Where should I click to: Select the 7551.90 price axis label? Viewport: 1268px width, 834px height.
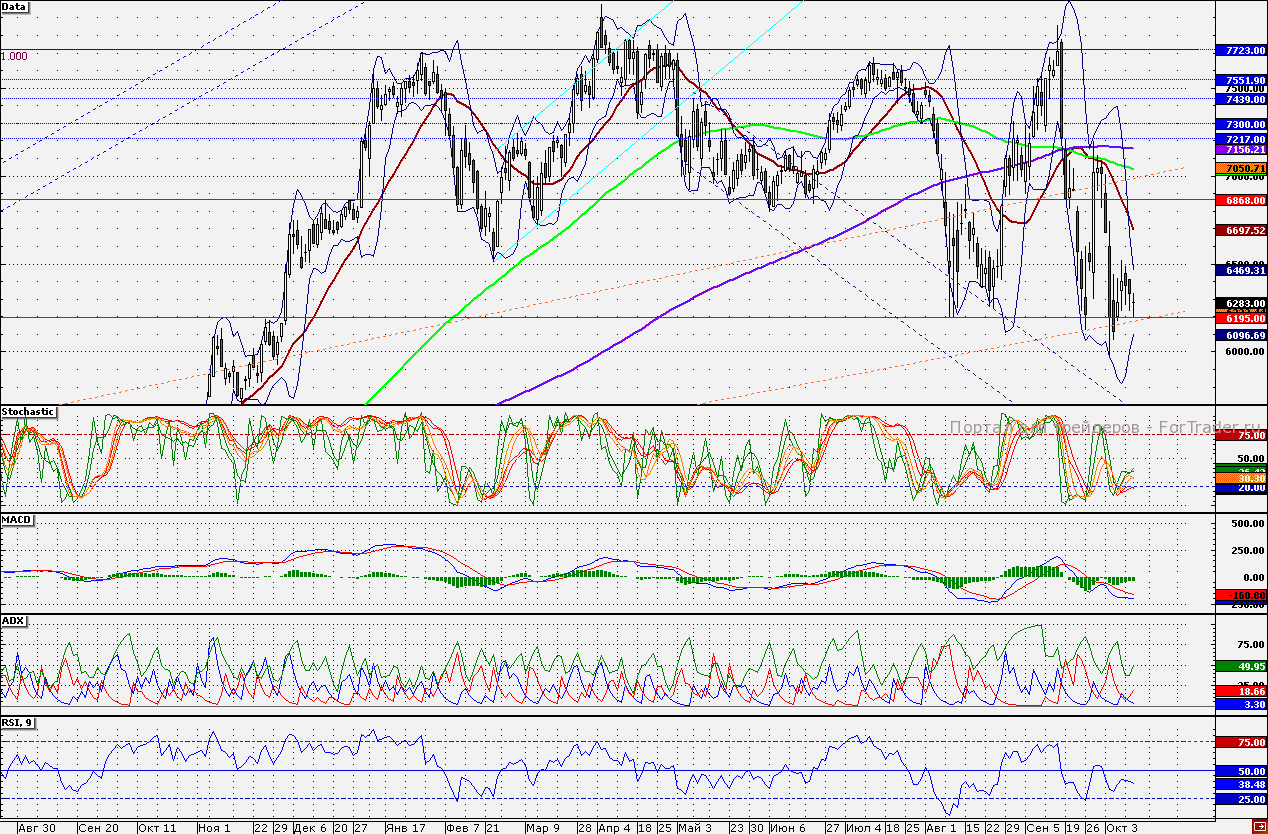coord(1239,80)
